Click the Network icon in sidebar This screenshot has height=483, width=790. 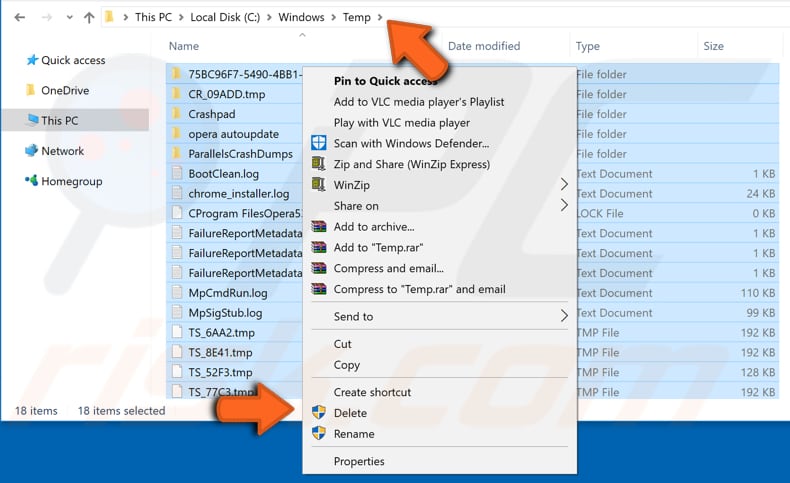tap(31, 150)
